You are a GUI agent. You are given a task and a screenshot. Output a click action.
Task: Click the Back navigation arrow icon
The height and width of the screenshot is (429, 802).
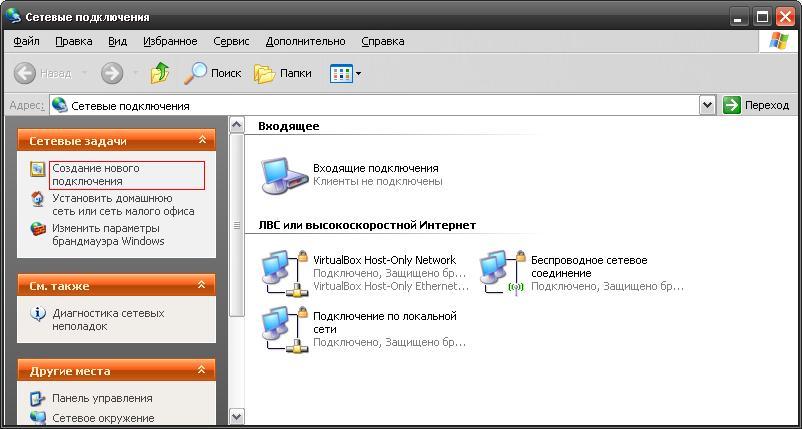pos(25,74)
